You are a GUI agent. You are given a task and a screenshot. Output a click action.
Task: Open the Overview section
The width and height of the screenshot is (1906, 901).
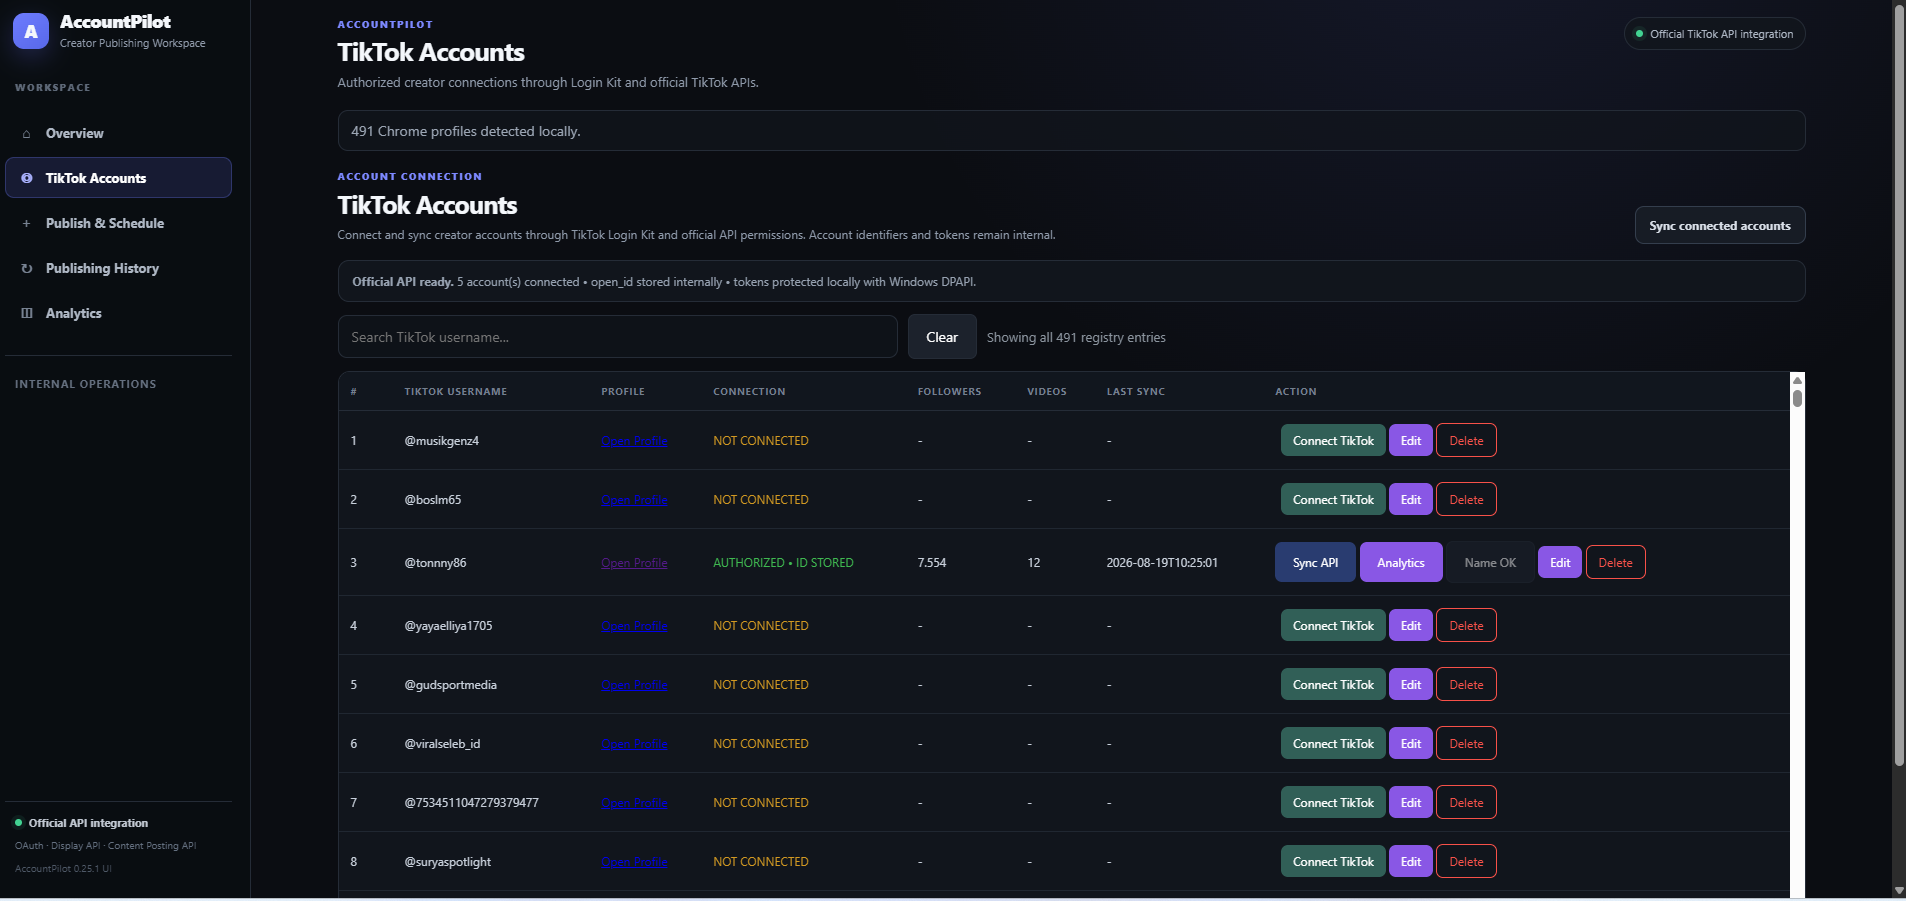click(118, 133)
